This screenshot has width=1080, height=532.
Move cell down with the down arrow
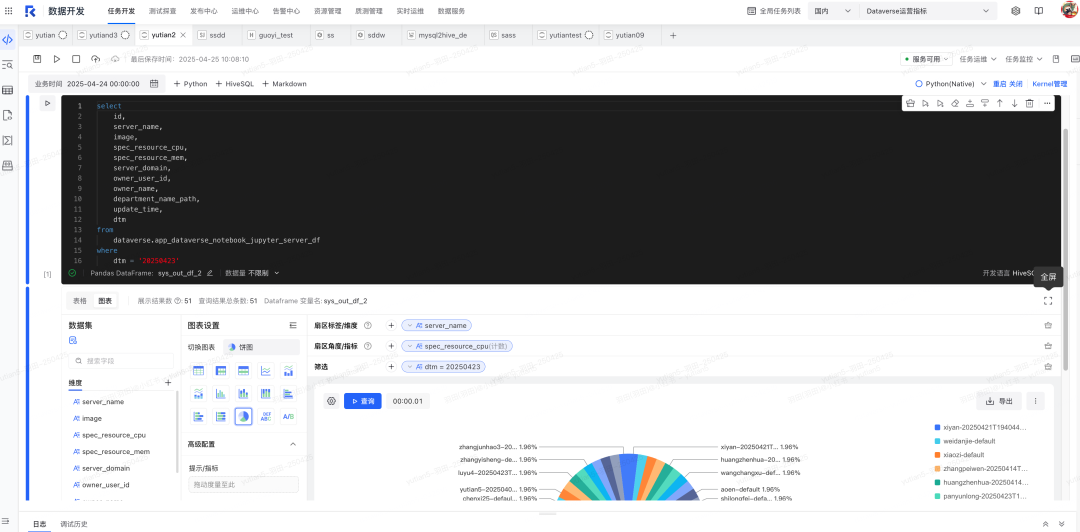pyautogui.click(x=1015, y=103)
